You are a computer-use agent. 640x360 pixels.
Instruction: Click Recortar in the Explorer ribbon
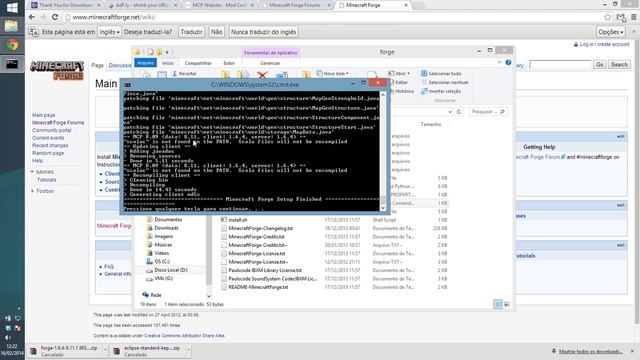pyautogui.click(x=184, y=73)
